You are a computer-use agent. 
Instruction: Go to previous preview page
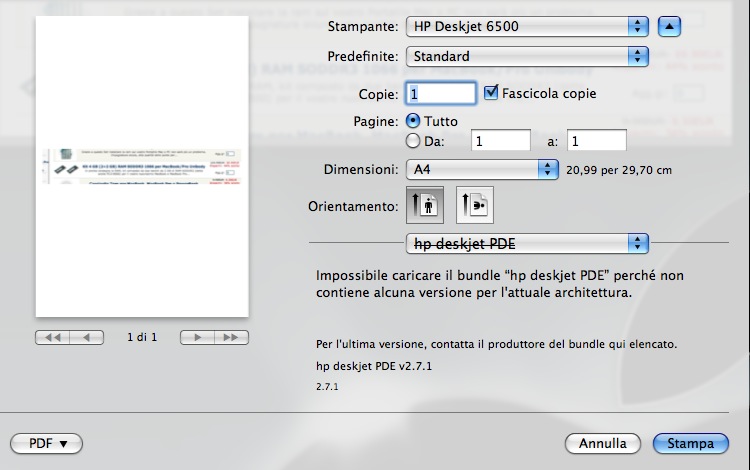(x=87, y=338)
